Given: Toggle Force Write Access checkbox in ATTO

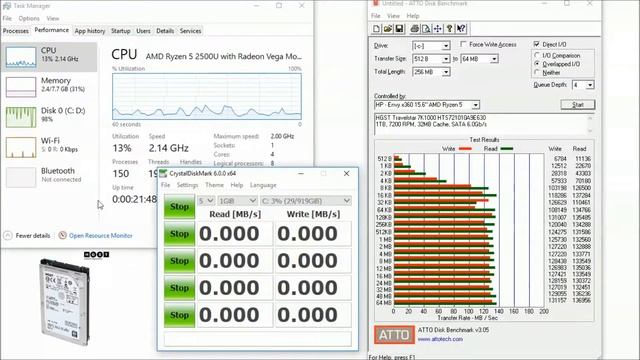Looking at the screenshot, I should click(x=463, y=44).
